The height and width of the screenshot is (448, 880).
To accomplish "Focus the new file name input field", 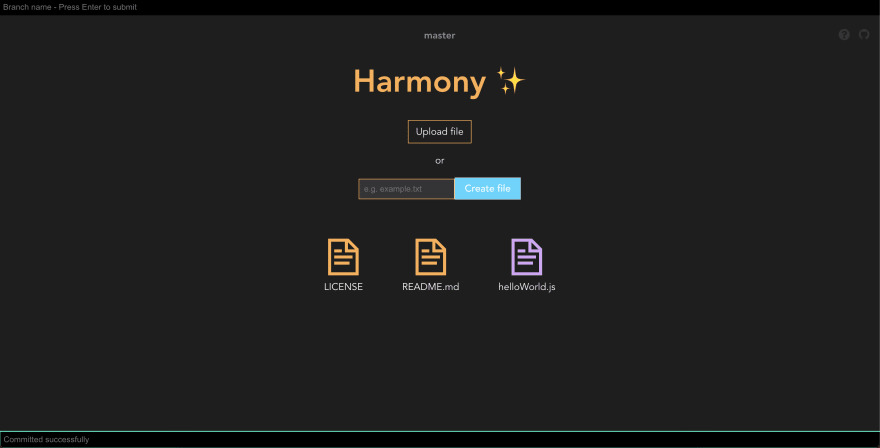I will [406, 189].
